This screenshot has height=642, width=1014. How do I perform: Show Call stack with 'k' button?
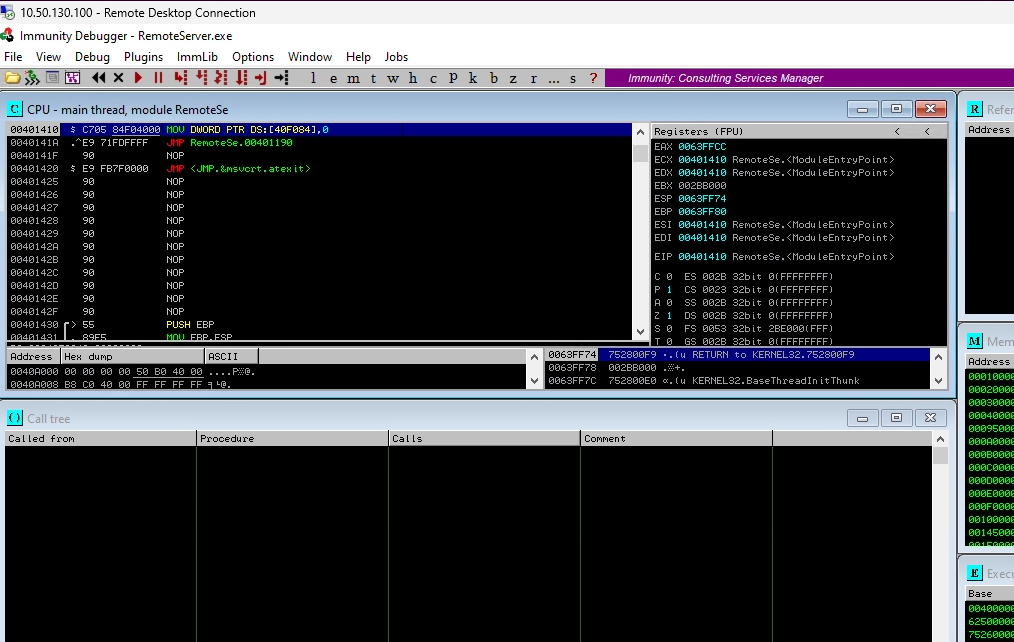coord(473,78)
